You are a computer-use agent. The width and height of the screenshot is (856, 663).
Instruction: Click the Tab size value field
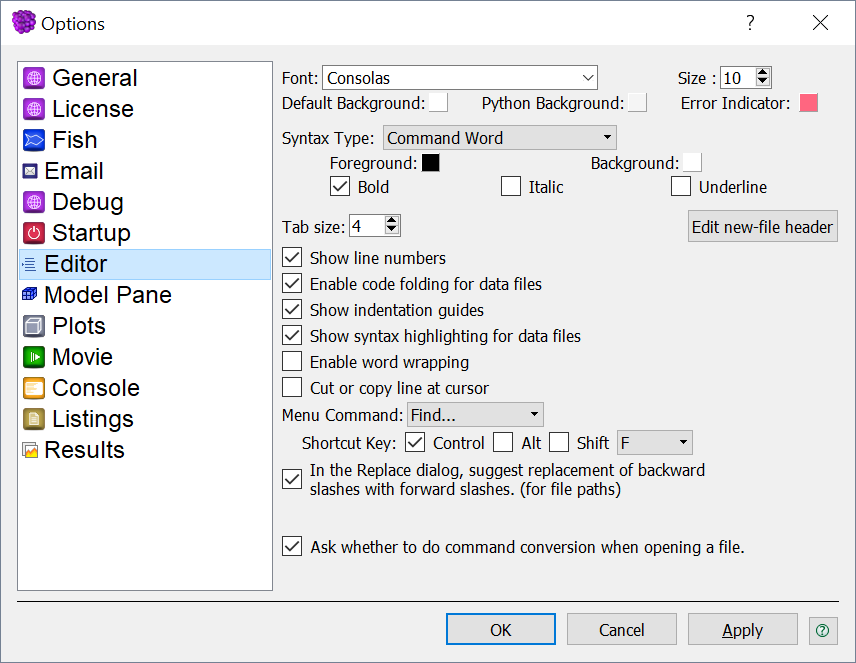[367, 226]
